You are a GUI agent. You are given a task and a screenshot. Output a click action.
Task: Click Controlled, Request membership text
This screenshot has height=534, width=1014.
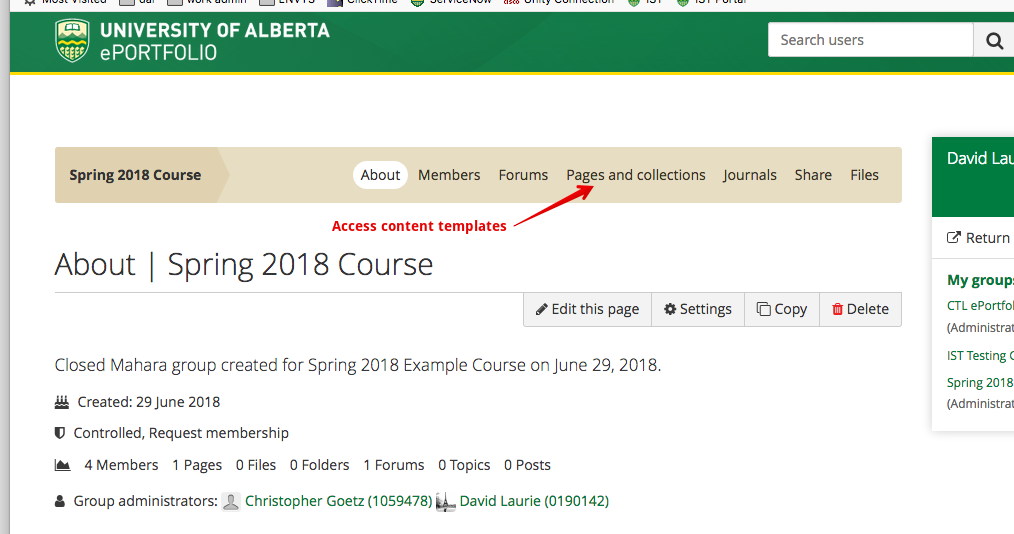tap(181, 433)
